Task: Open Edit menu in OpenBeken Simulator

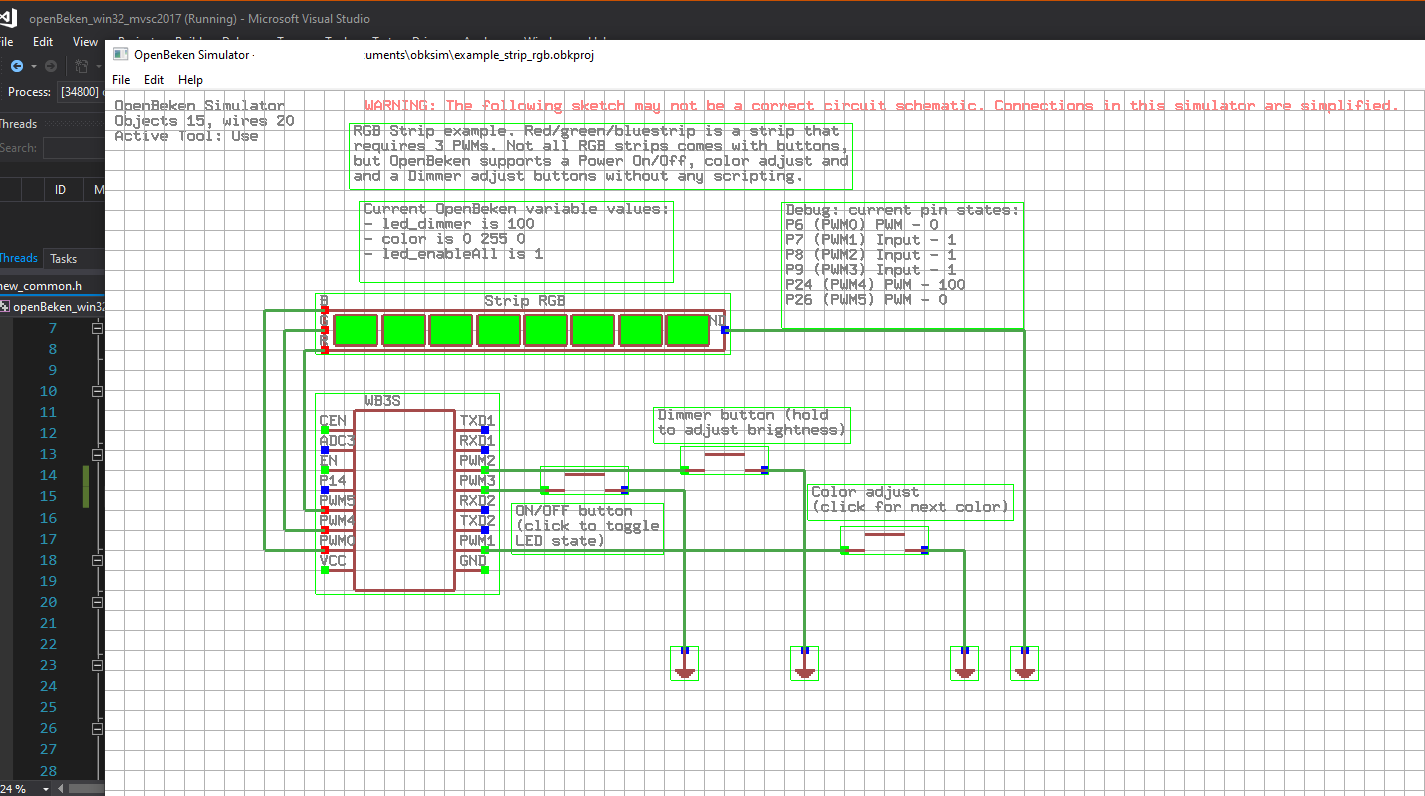Action: tap(154, 80)
